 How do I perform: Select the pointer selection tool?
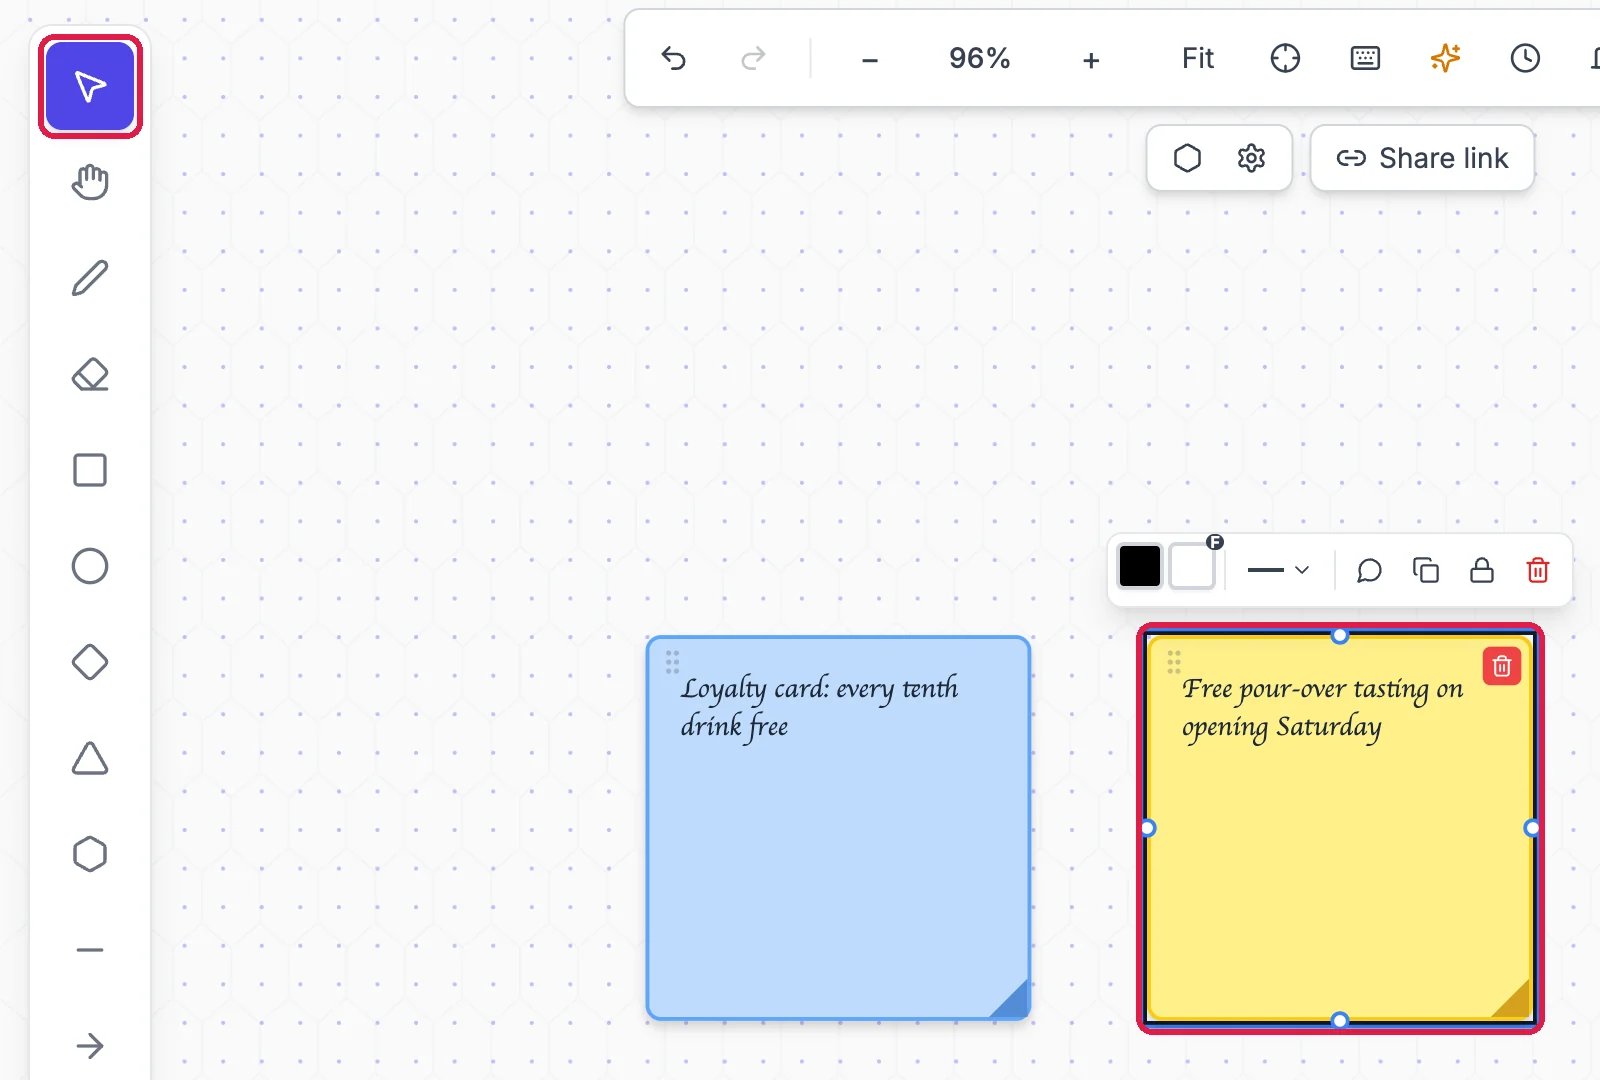pos(90,86)
